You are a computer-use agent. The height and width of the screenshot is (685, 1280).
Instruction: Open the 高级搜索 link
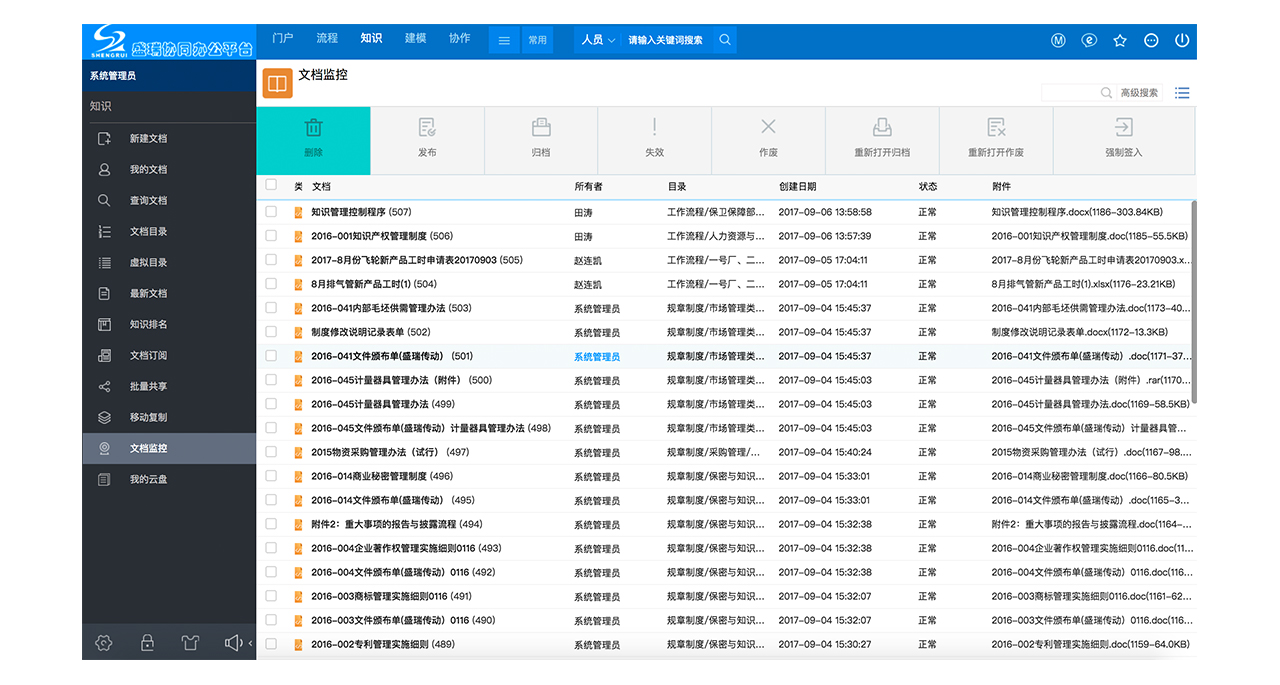click(1139, 93)
